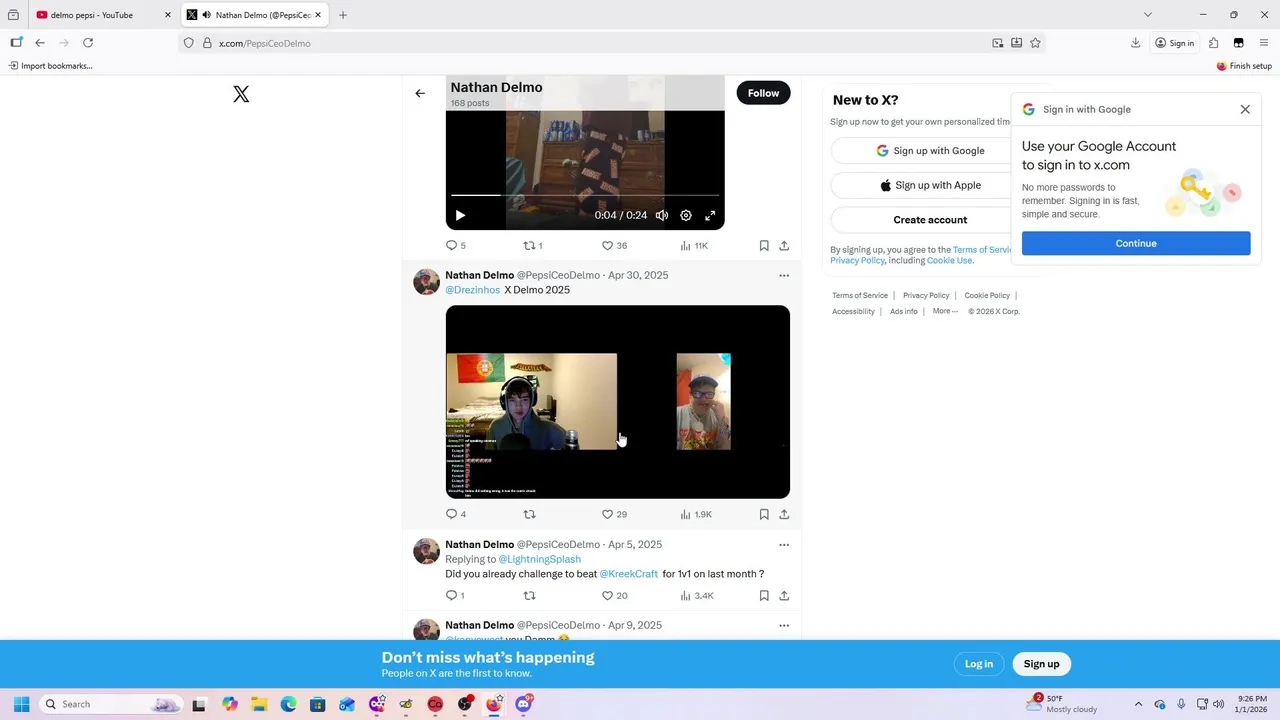Image resolution: width=1280 pixels, height=720 pixels.
Task: Open video settings via the gear icon
Action: 686,215
